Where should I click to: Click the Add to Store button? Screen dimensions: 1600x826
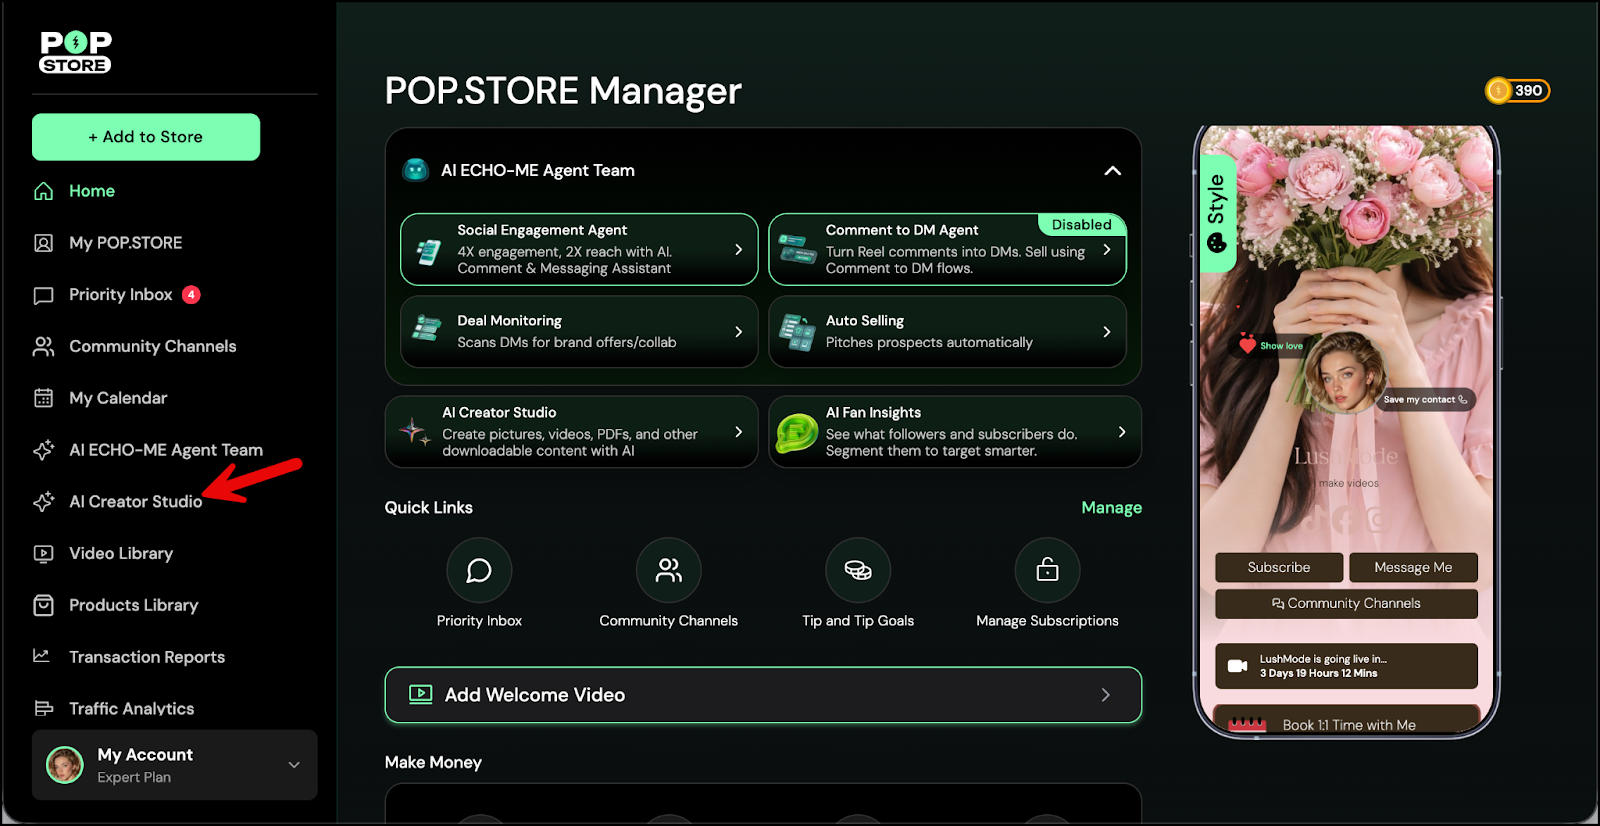(x=146, y=137)
